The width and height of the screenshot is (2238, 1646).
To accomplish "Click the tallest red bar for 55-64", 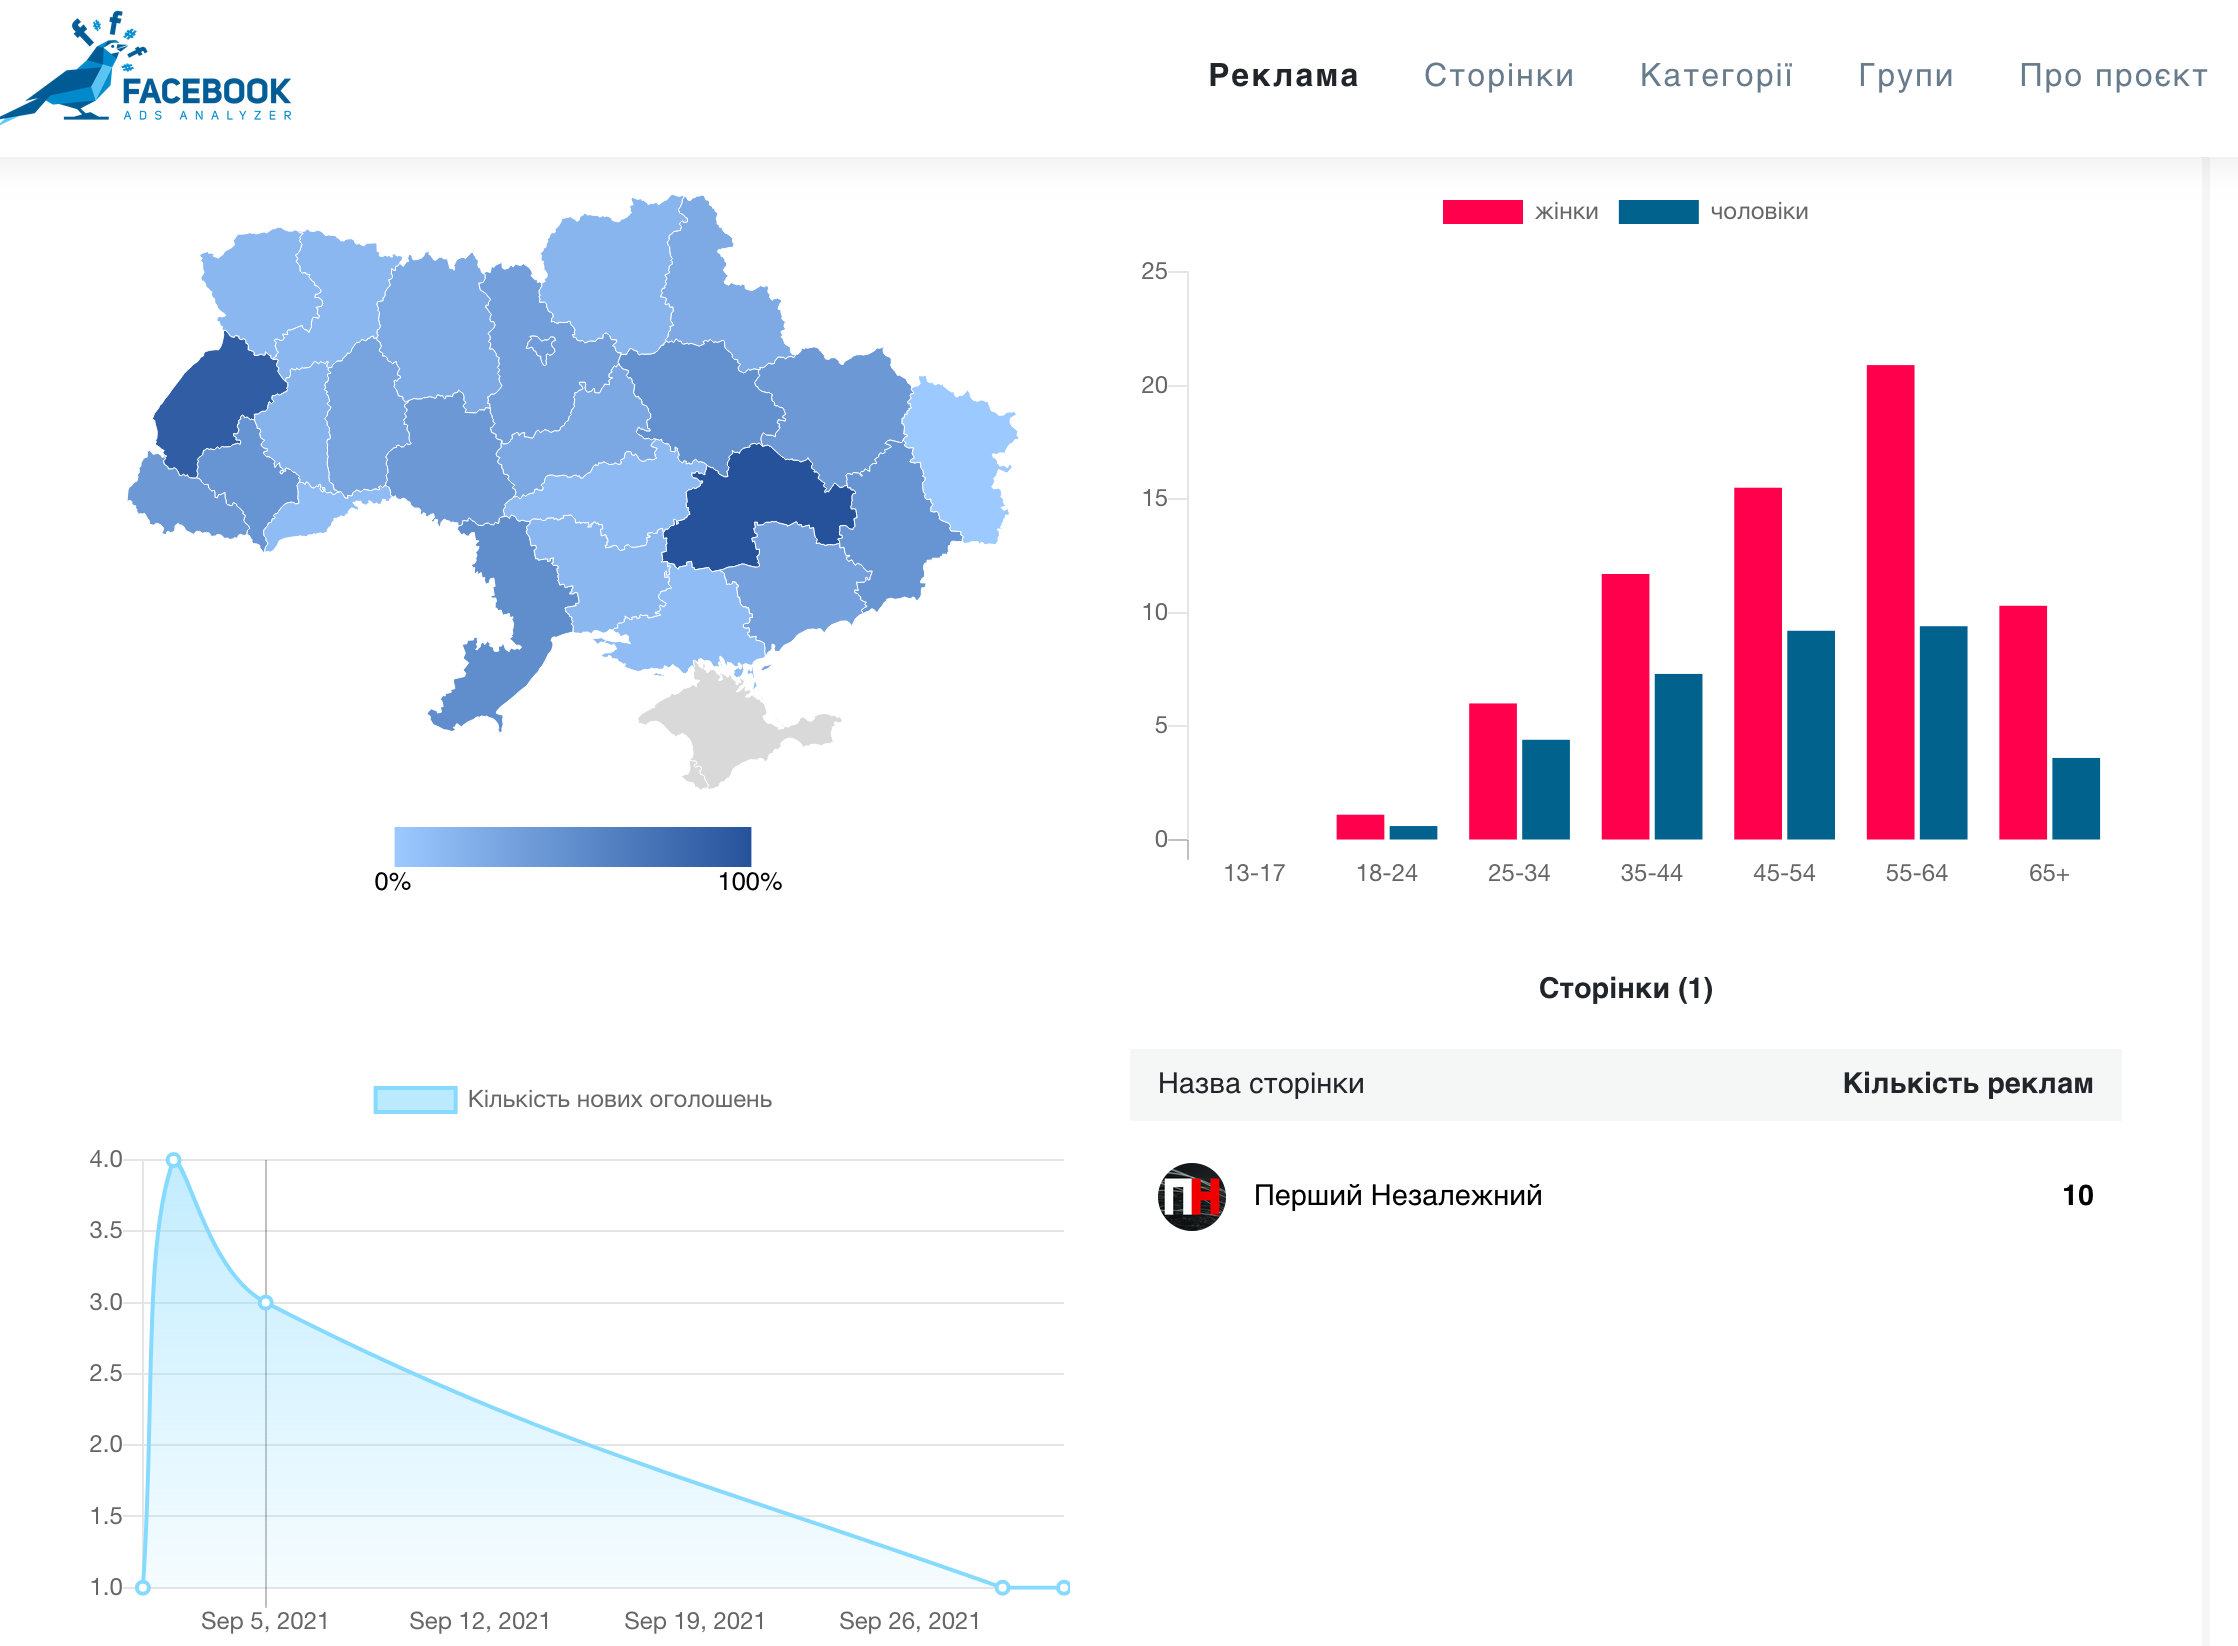I will (1890, 600).
